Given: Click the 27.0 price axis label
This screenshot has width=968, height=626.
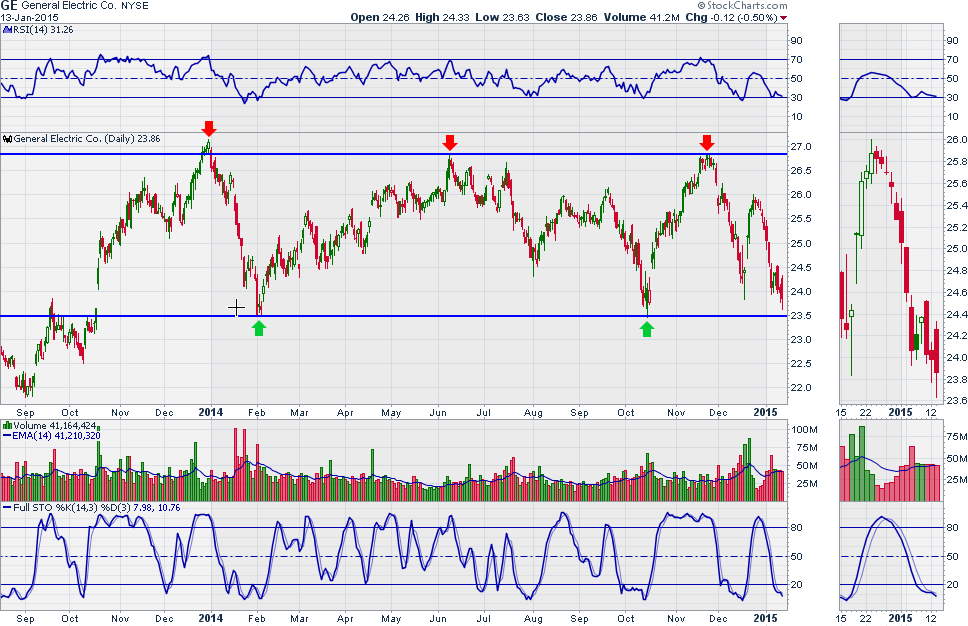Looking at the screenshot, I should 801,147.
